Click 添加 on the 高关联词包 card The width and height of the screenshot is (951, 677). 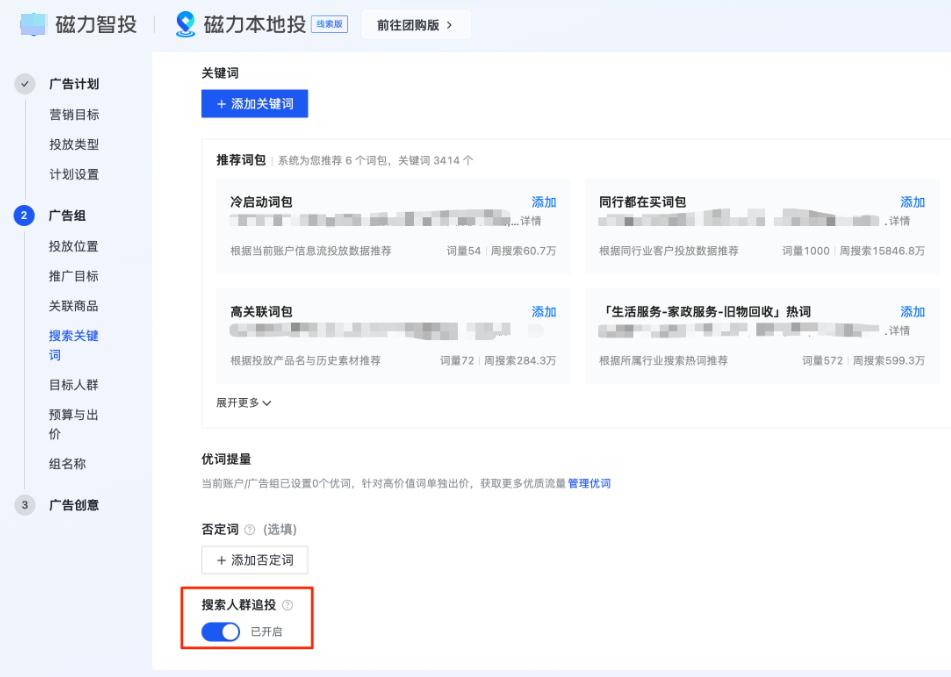pyautogui.click(x=544, y=311)
